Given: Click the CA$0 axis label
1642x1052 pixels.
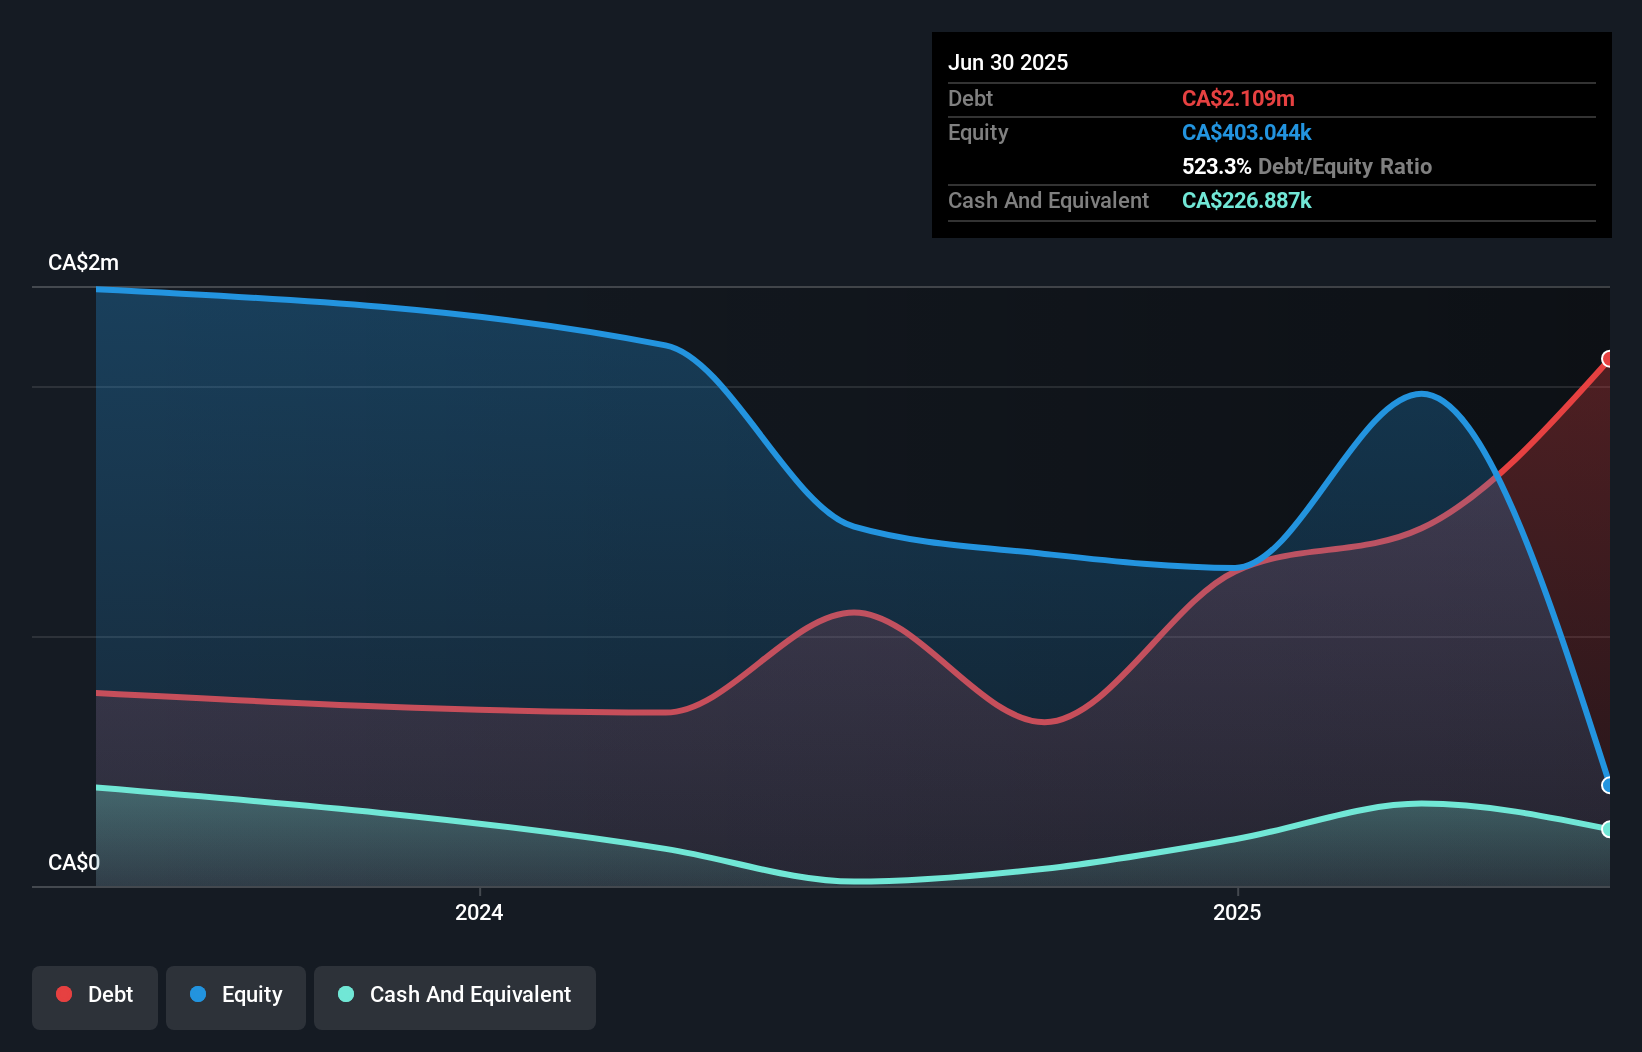Looking at the screenshot, I should pos(73,862).
